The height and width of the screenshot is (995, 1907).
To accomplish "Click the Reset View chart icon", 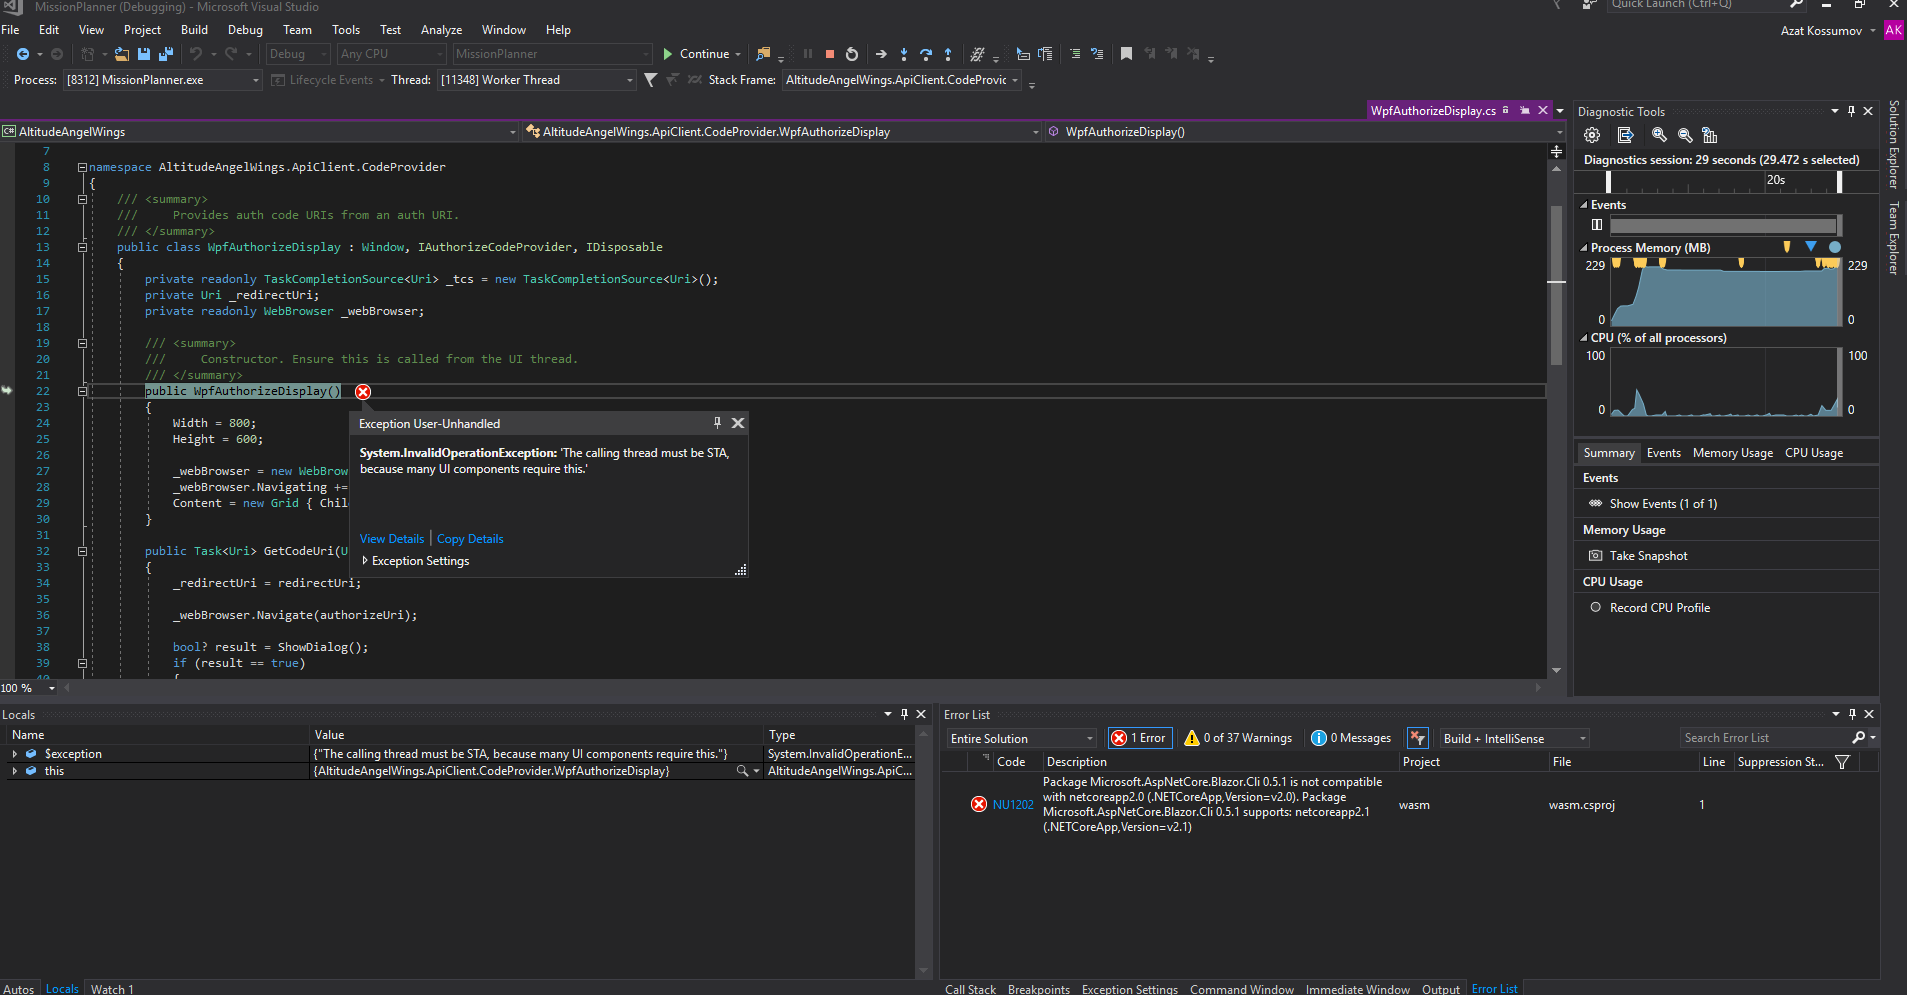I will point(1710,135).
